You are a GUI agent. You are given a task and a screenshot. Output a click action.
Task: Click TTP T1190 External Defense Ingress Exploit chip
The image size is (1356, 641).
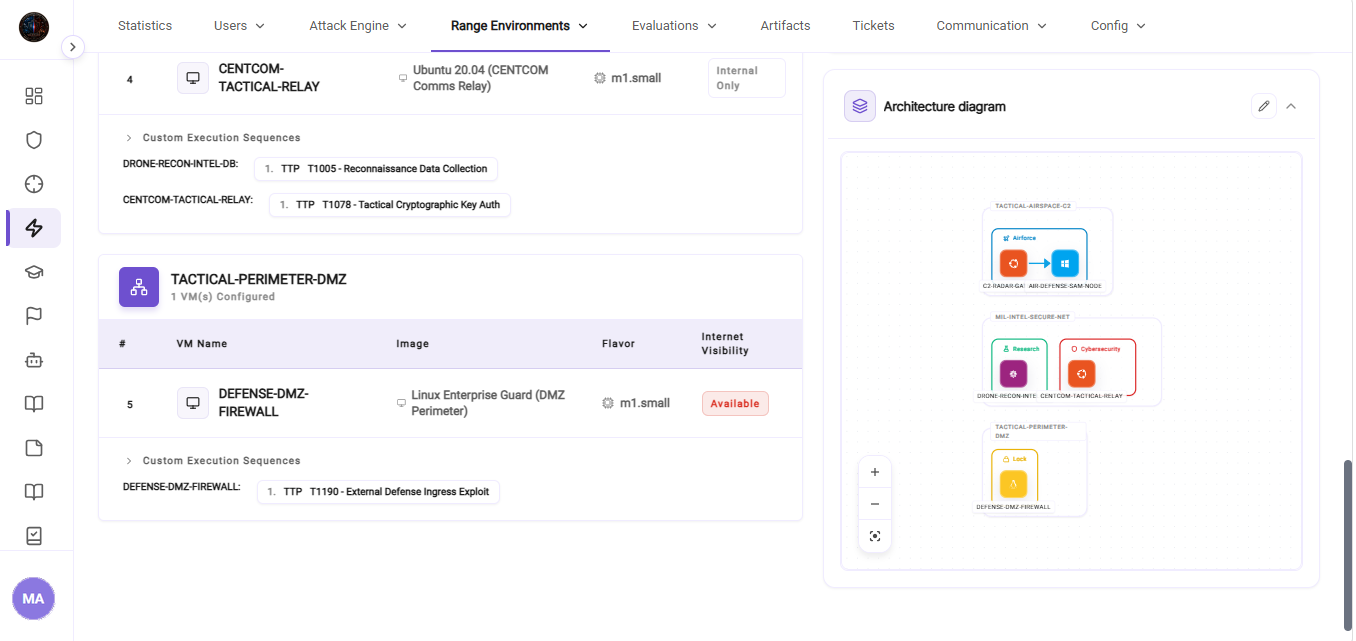coord(378,492)
